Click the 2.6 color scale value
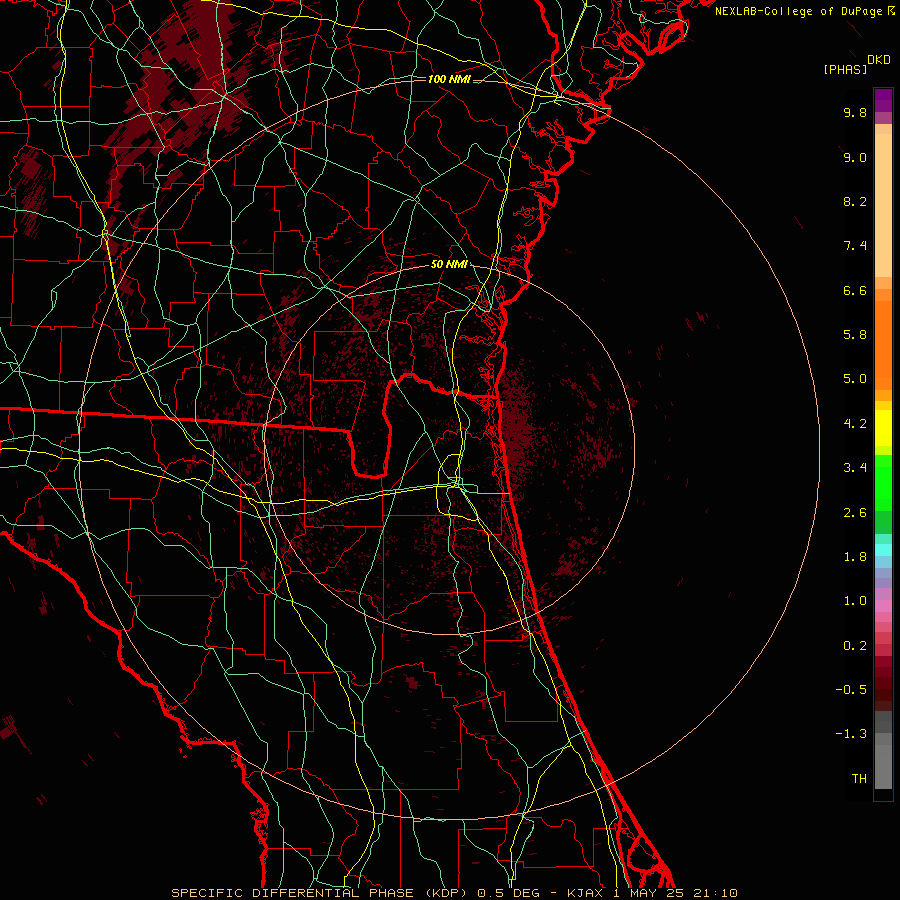This screenshot has width=900, height=900. click(x=855, y=513)
